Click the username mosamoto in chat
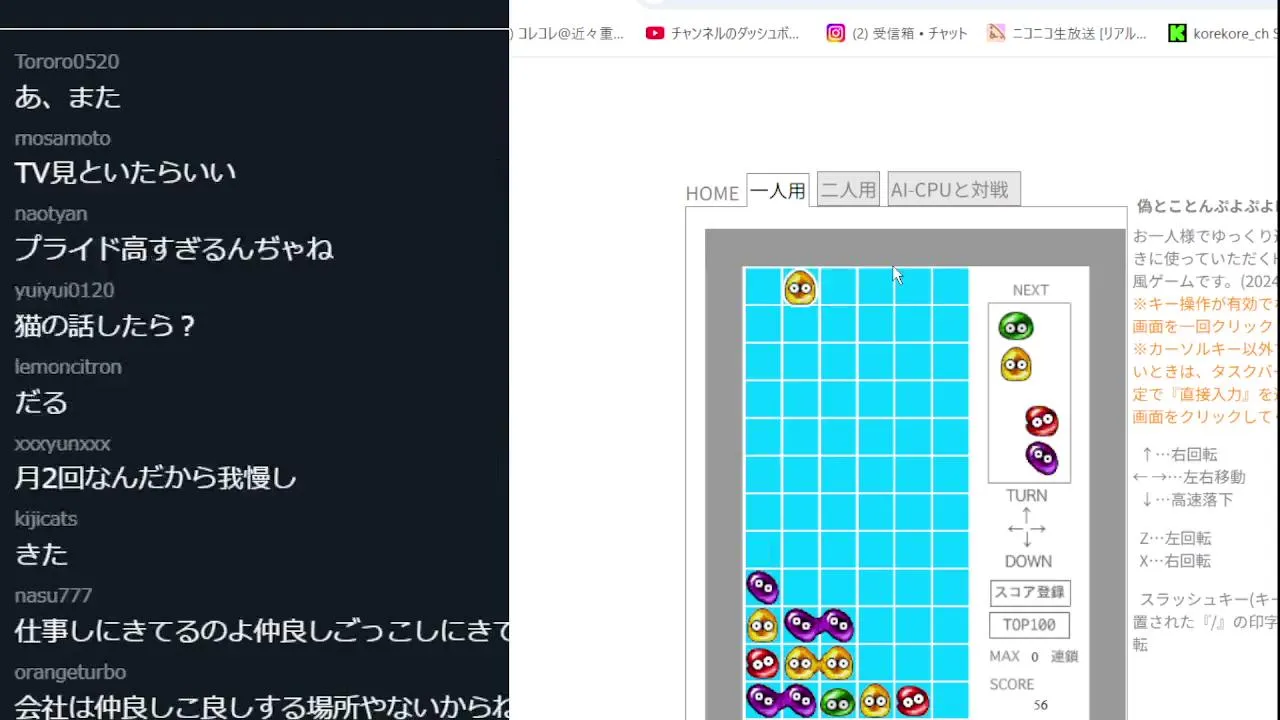The image size is (1280, 720). click(62, 138)
